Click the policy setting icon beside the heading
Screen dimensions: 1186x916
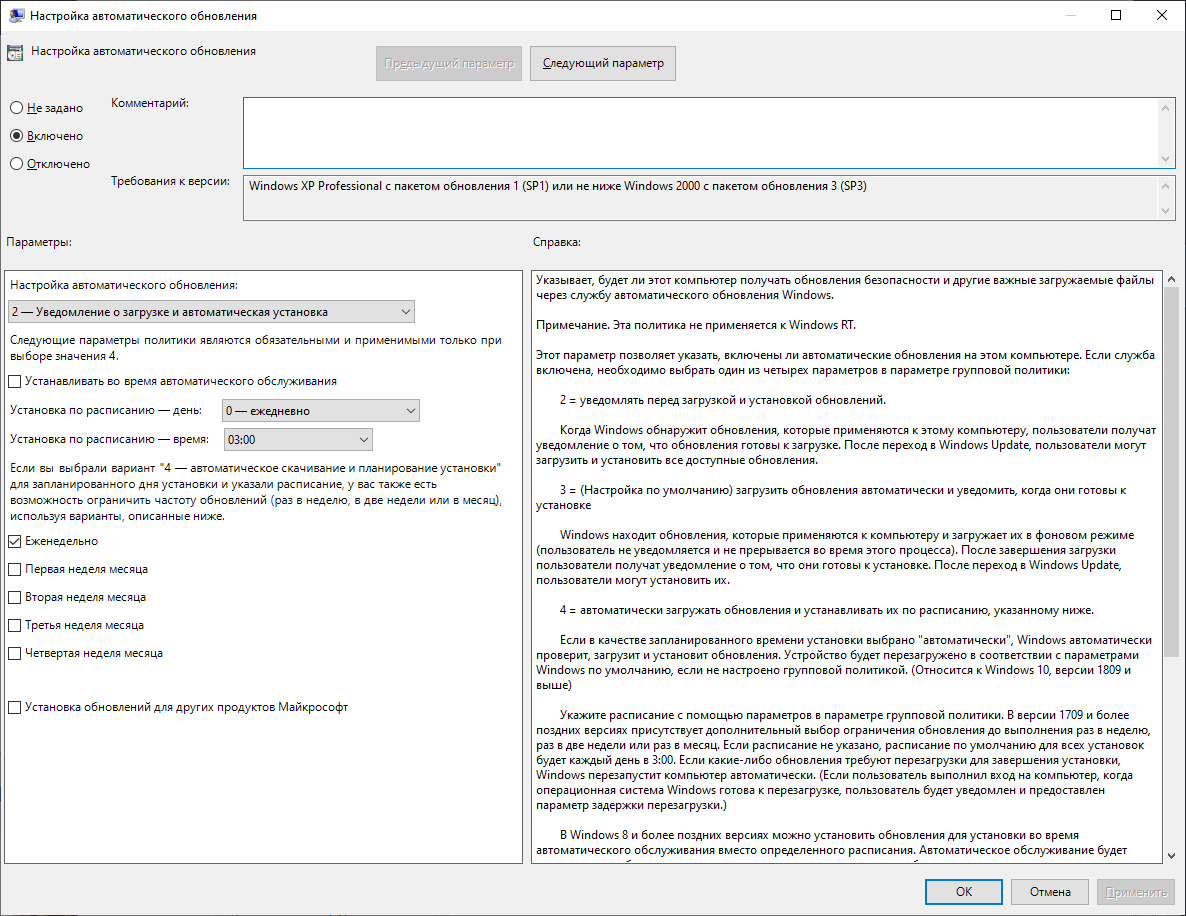tap(14, 53)
